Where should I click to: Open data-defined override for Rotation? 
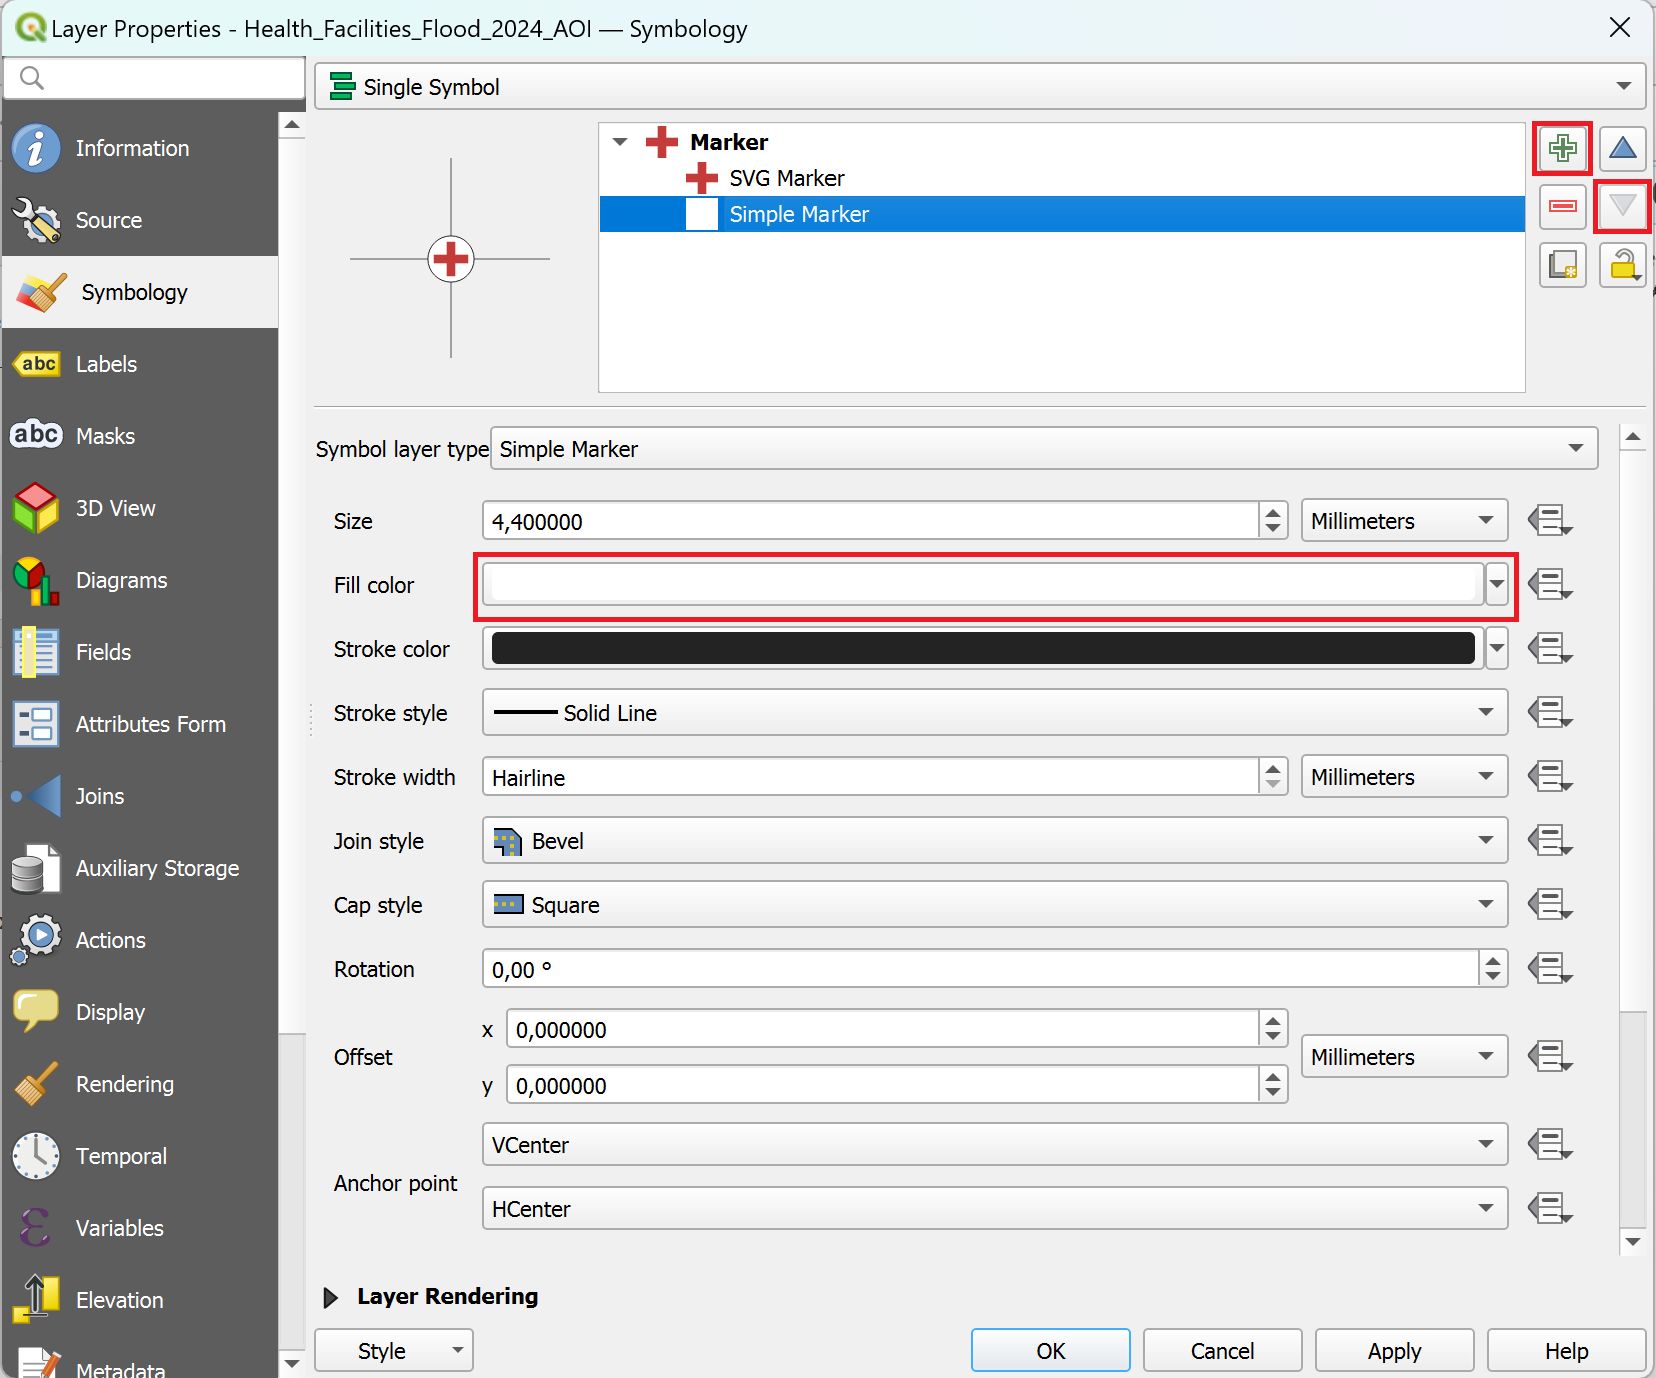pos(1549,969)
